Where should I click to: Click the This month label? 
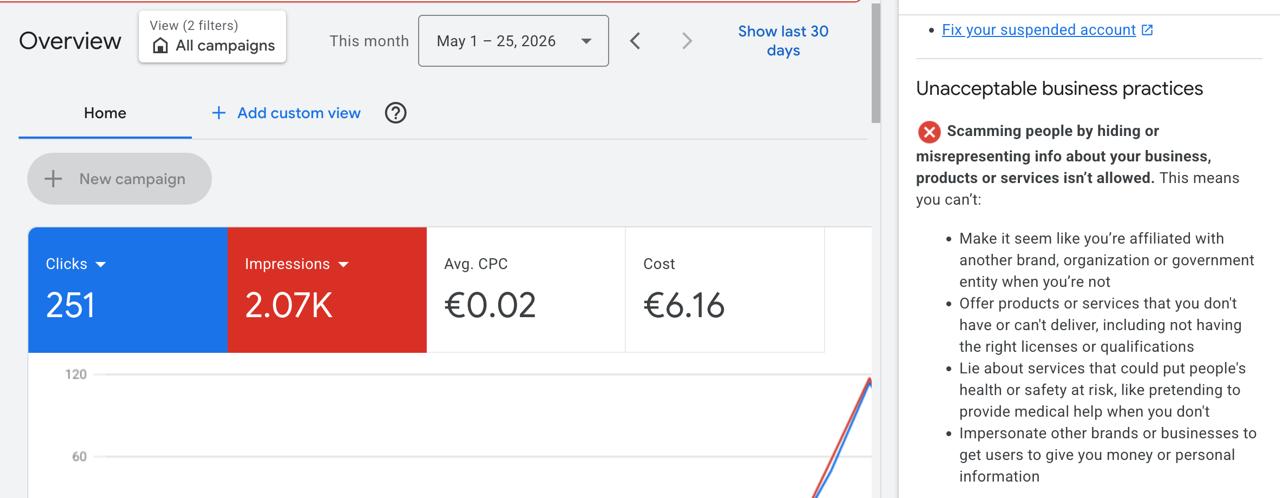(x=369, y=41)
